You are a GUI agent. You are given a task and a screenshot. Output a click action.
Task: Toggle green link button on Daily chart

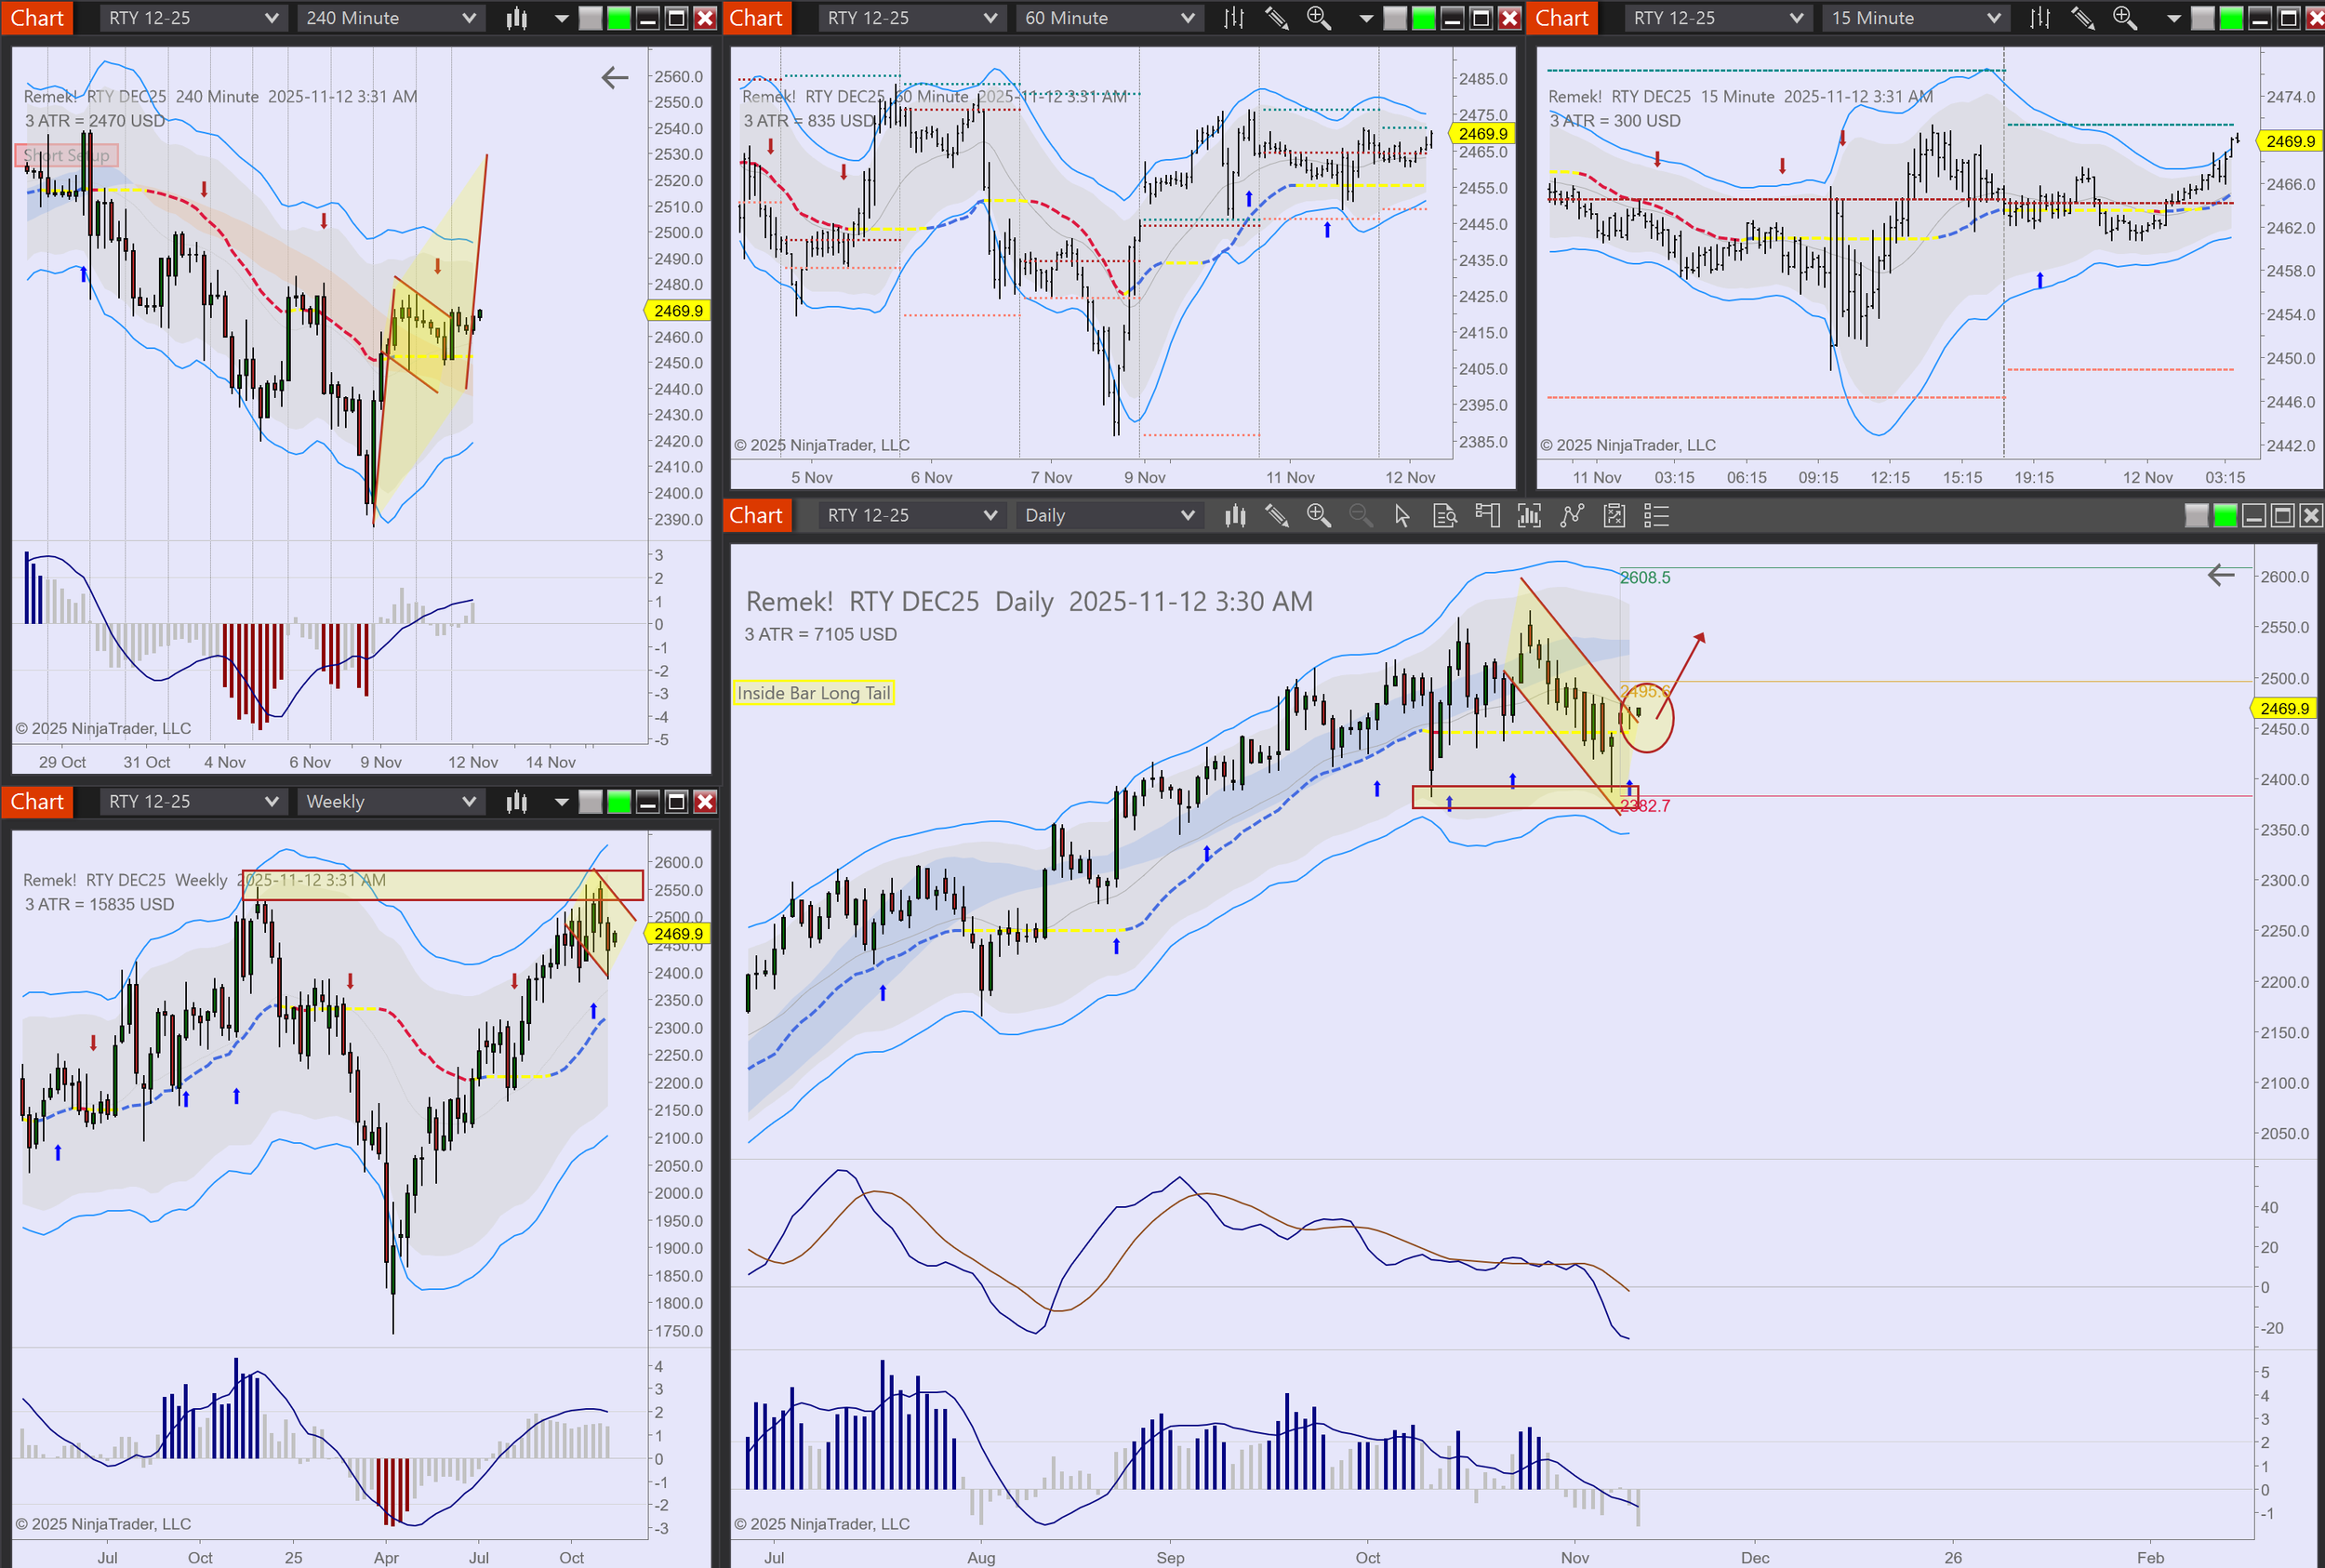click(x=2225, y=516)
